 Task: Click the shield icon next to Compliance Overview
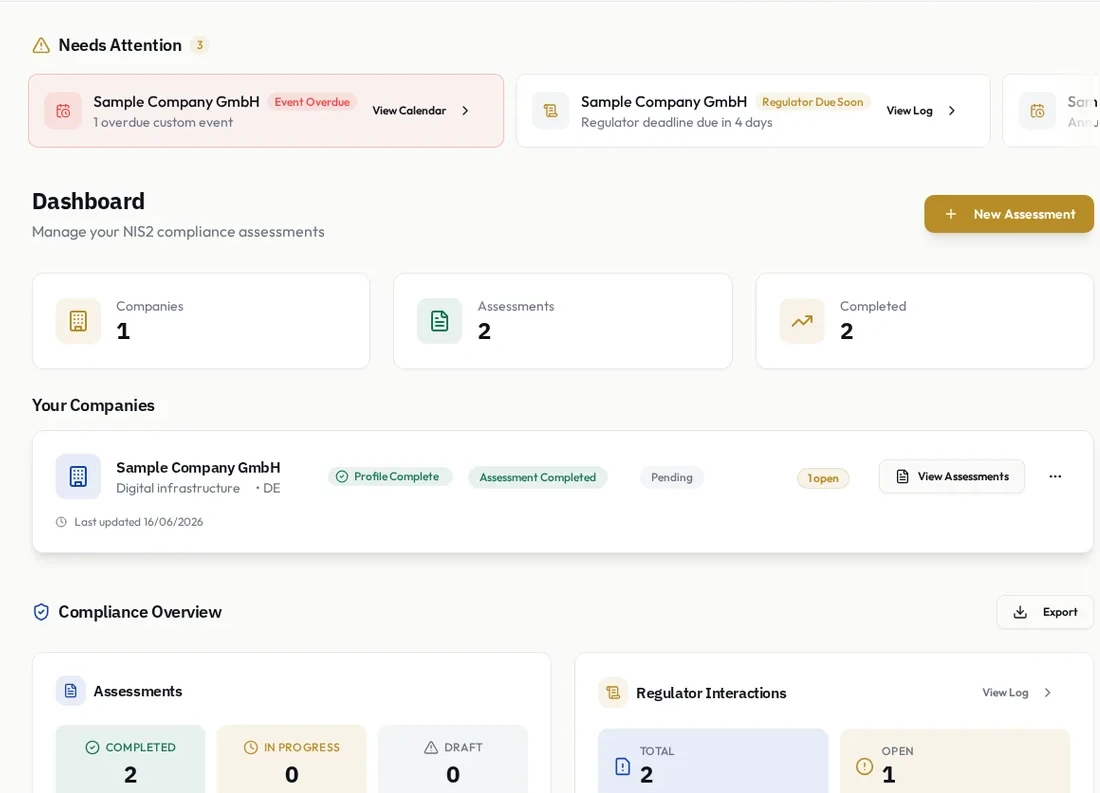point(41,612)
